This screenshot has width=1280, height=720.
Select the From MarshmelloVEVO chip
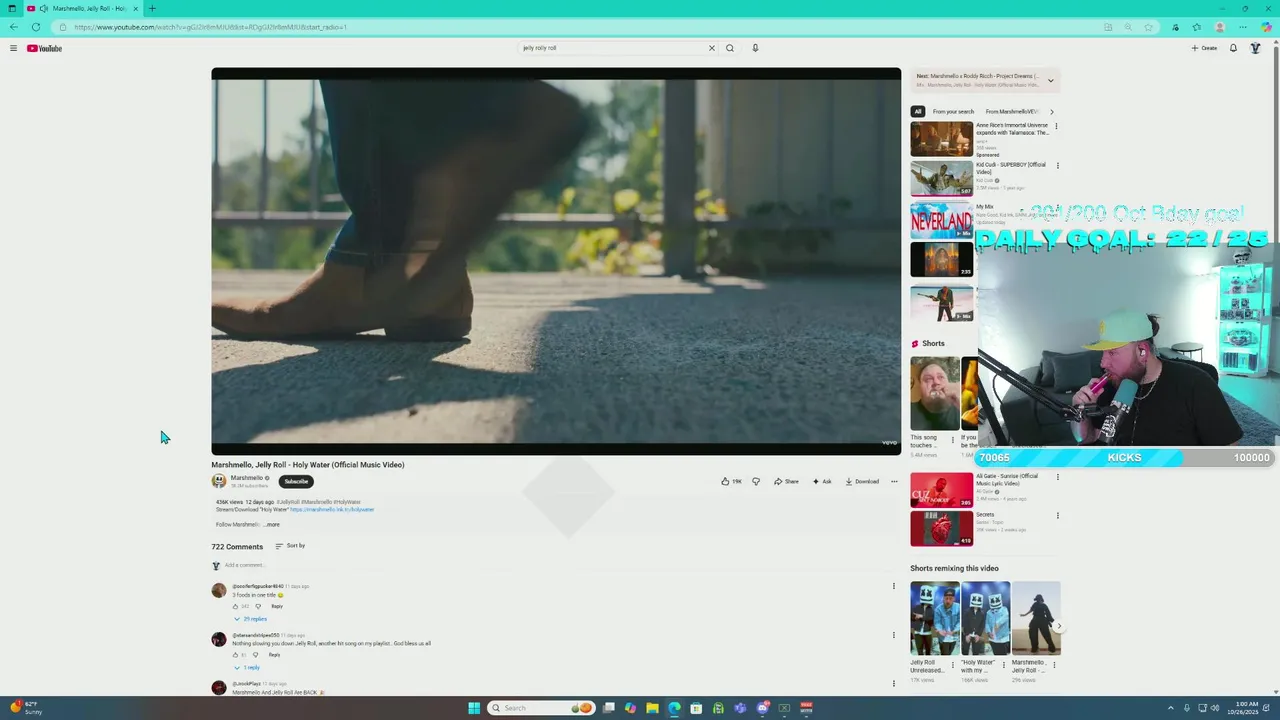click(1011, 111)
